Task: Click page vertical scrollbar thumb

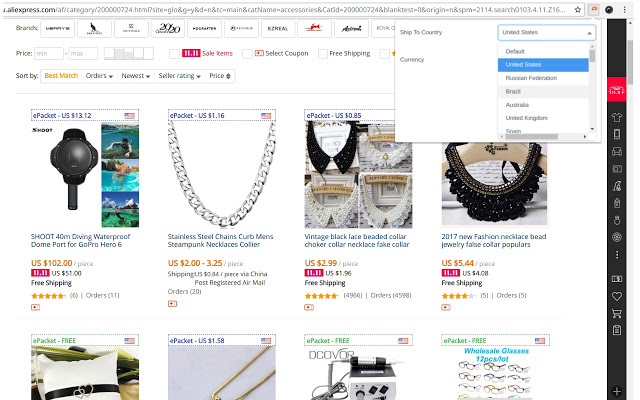Action: click(631, 62)
